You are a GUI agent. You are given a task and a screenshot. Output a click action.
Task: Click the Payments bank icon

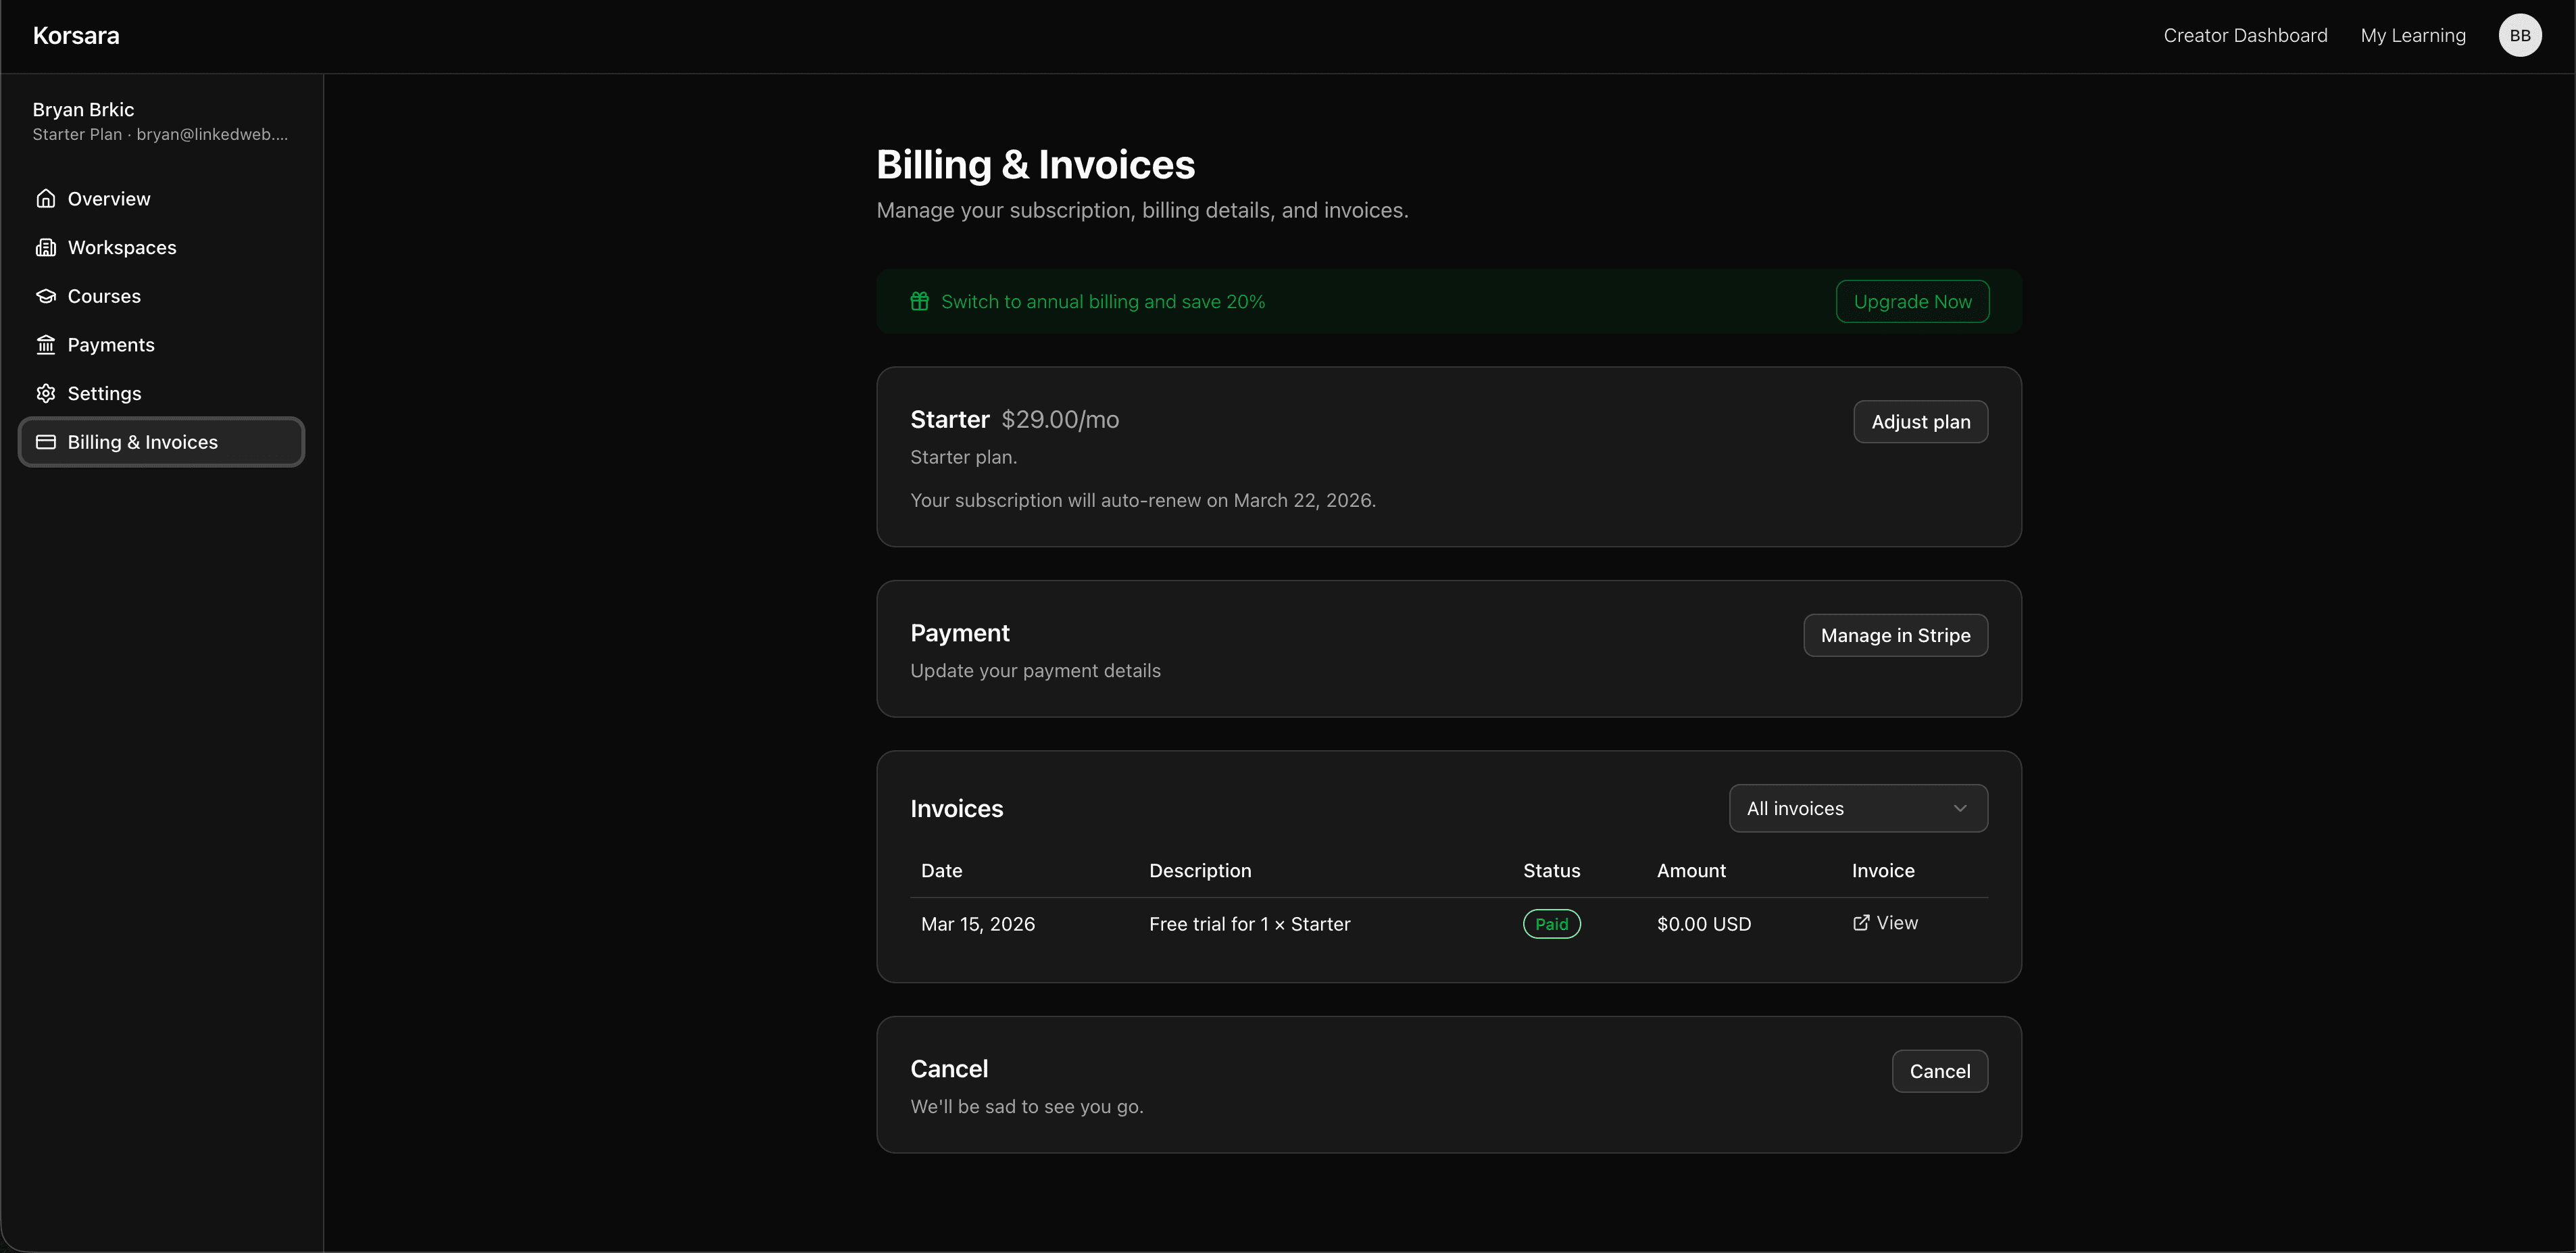click(x=46, y=344)
